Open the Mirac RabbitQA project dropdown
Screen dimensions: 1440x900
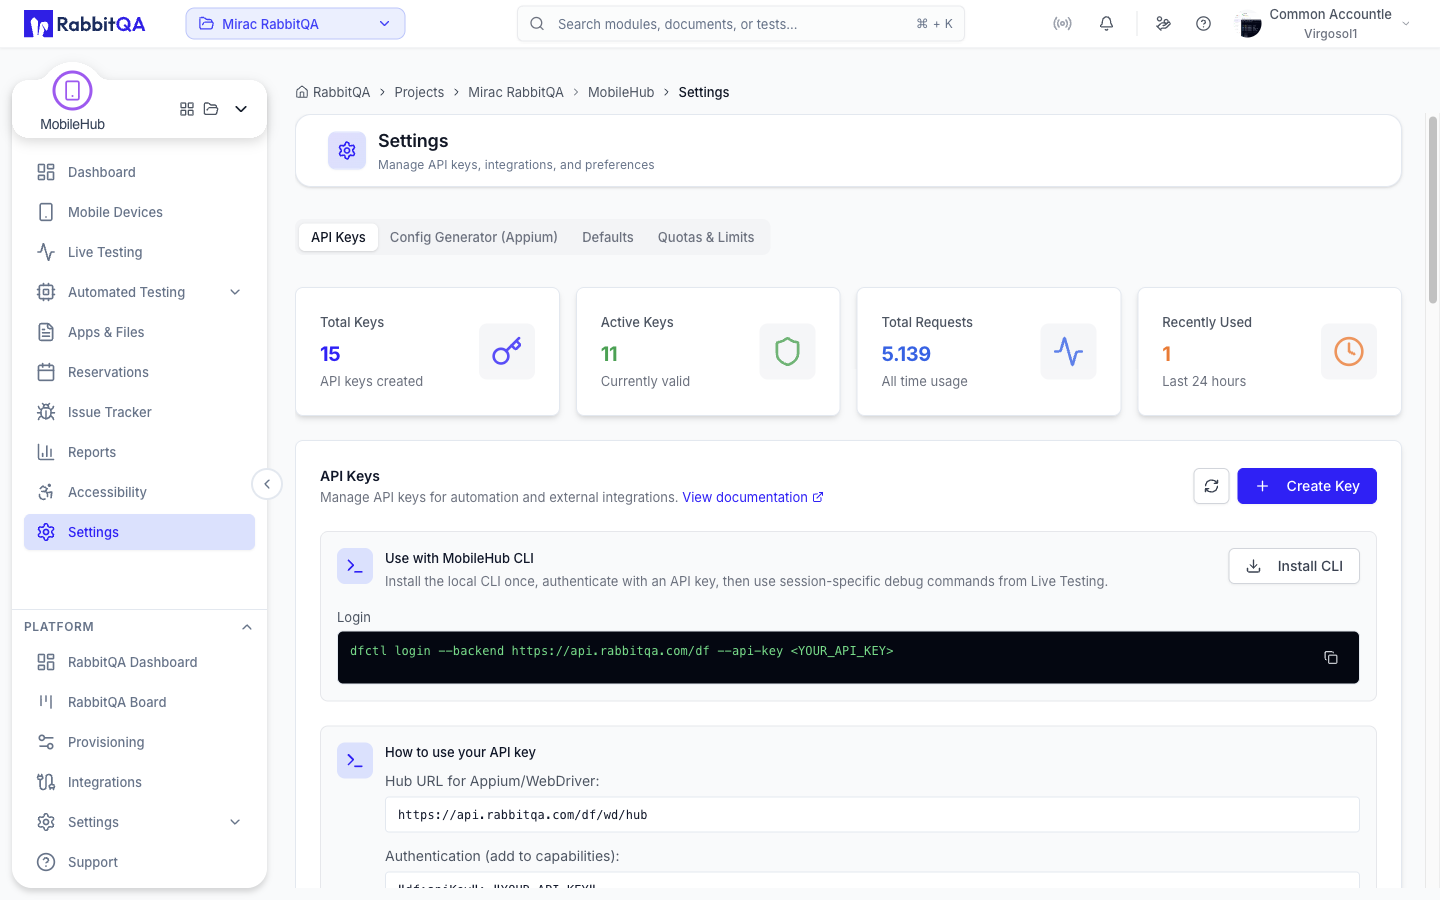coord(295,24)
